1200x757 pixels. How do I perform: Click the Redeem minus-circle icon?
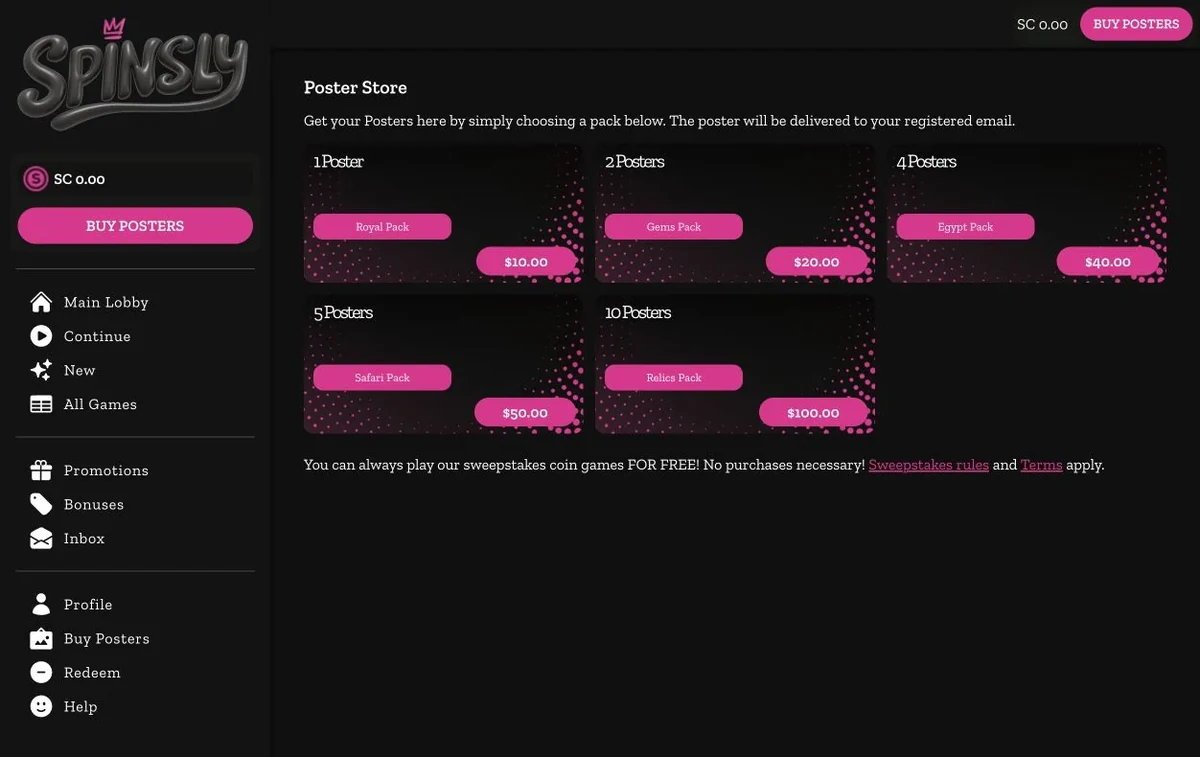(41, 672)
